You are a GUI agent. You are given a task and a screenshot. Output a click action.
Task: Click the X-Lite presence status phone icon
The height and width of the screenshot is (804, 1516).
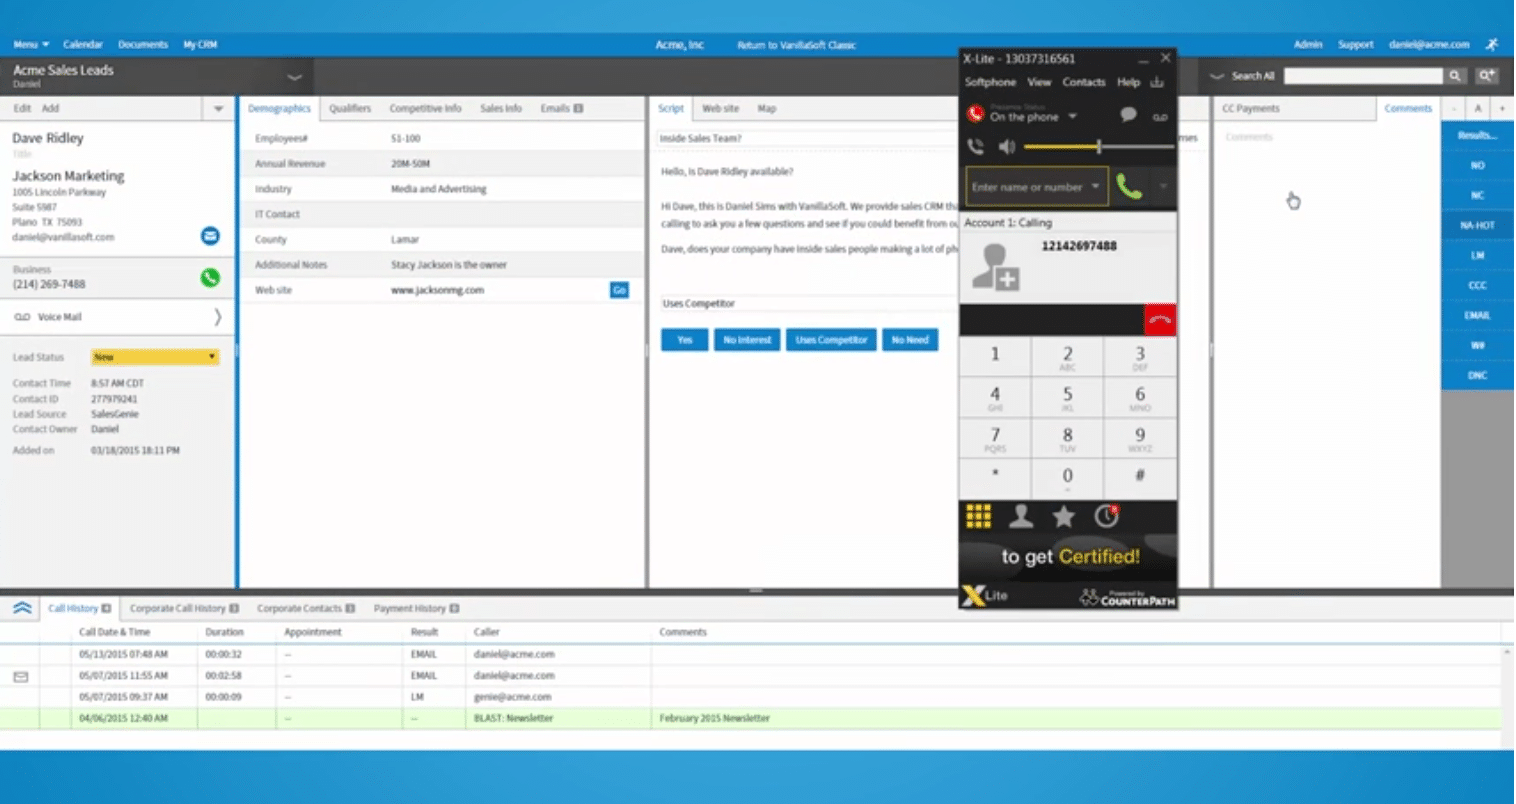(x=975, y=115)
